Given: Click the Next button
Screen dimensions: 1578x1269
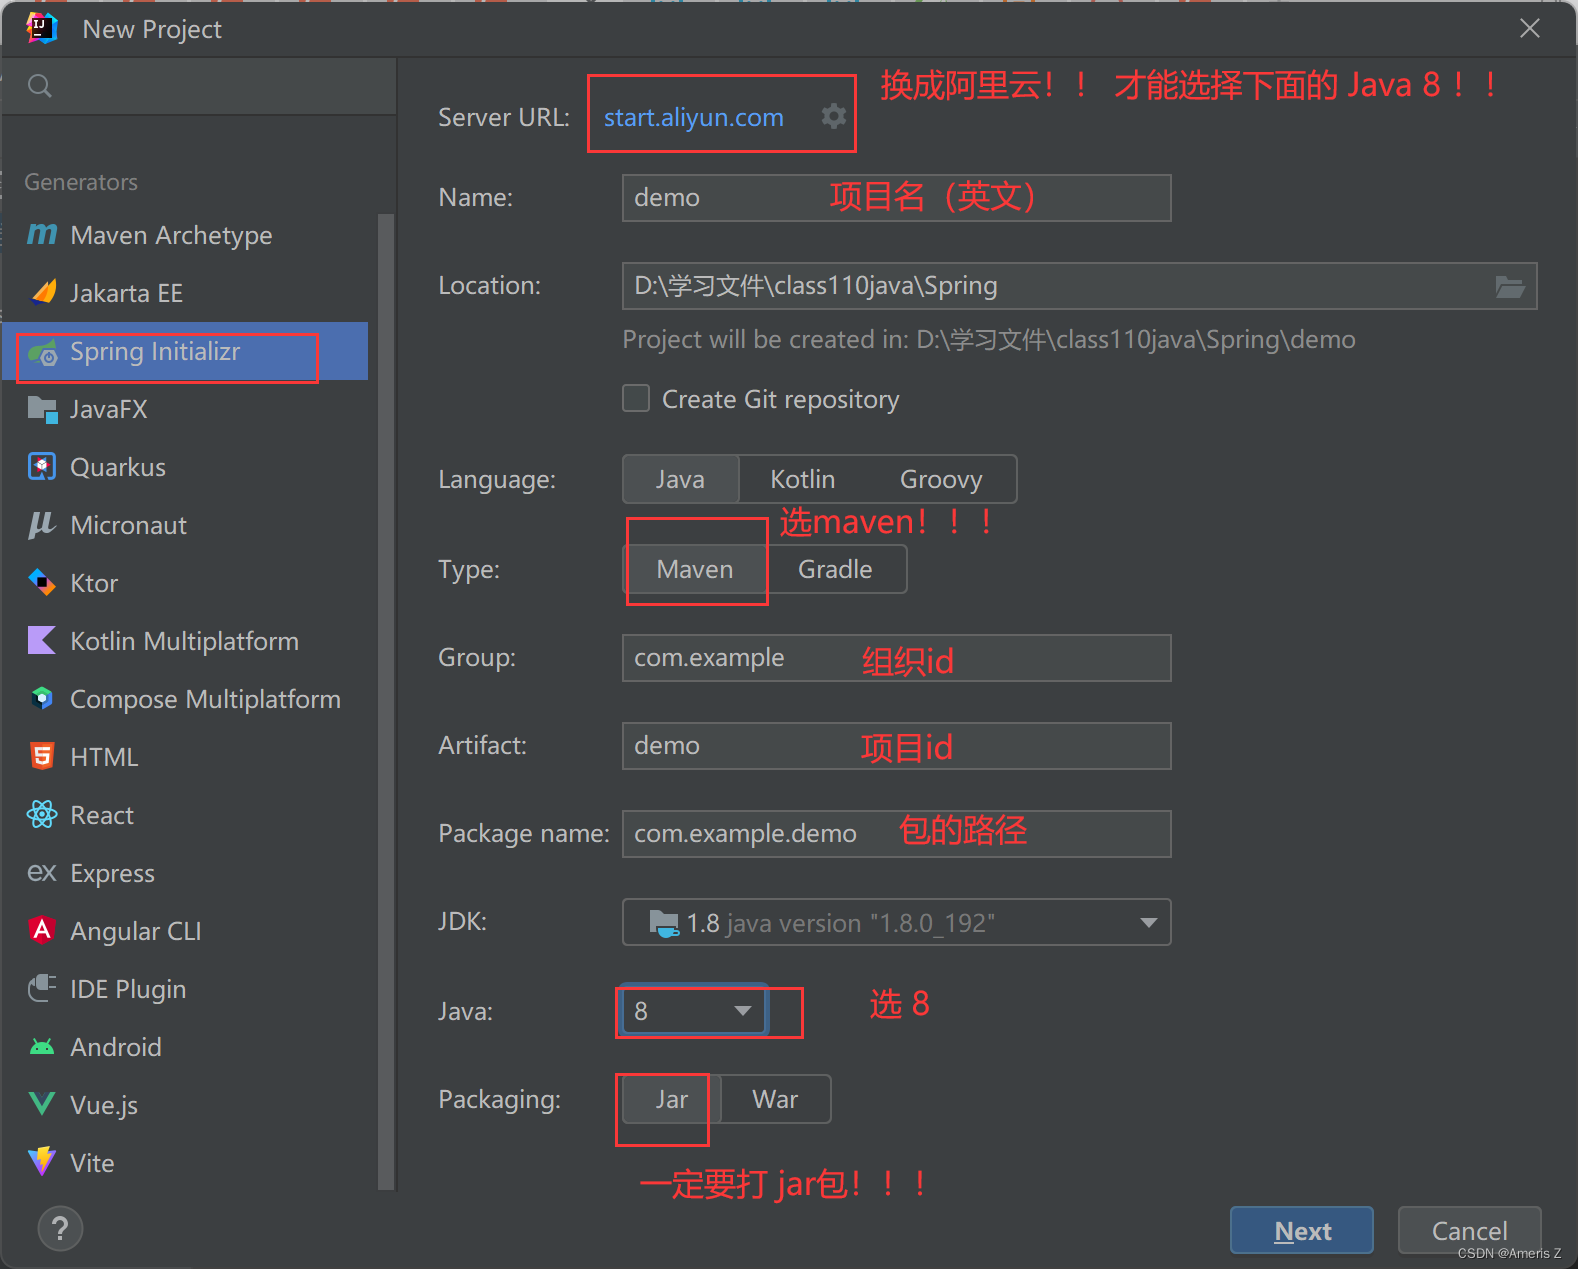Looking at the screenshot, I should point(1301,1230).
